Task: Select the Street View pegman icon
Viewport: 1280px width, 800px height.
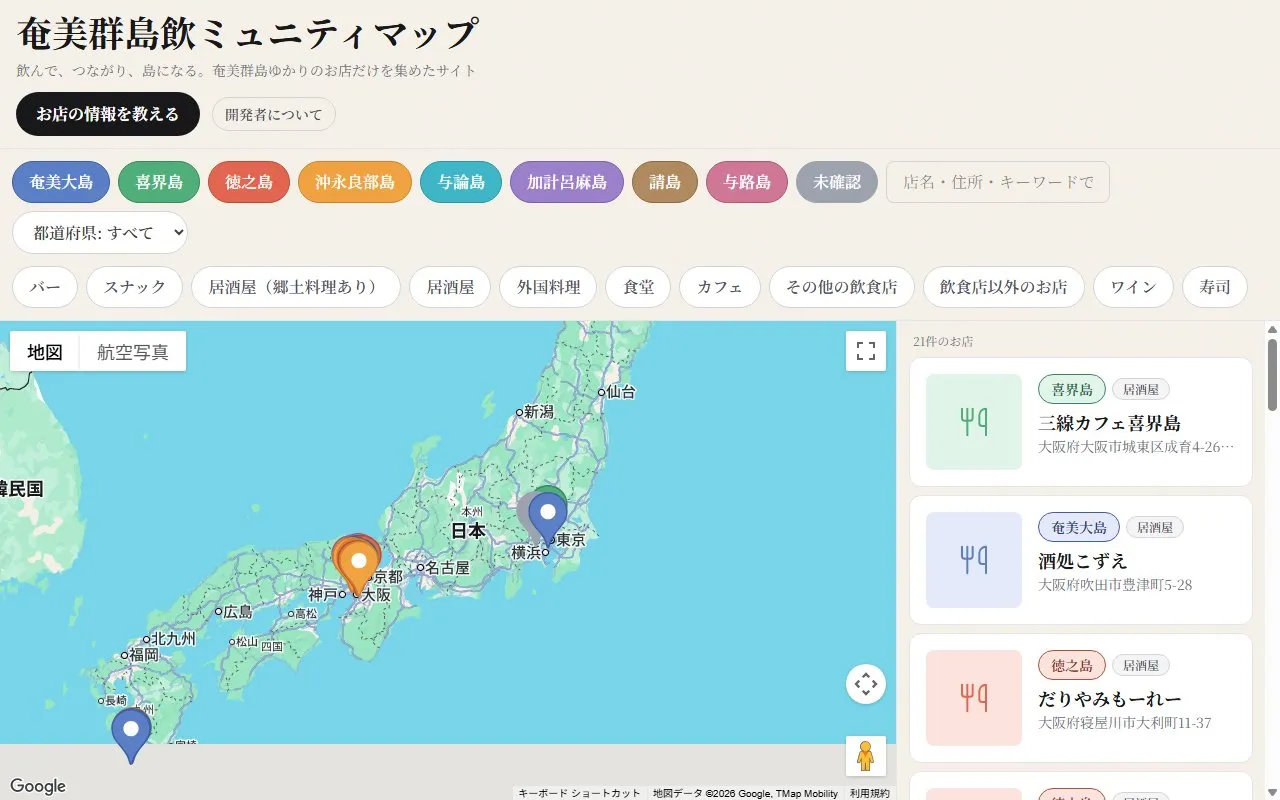Action: coord(866,755)
